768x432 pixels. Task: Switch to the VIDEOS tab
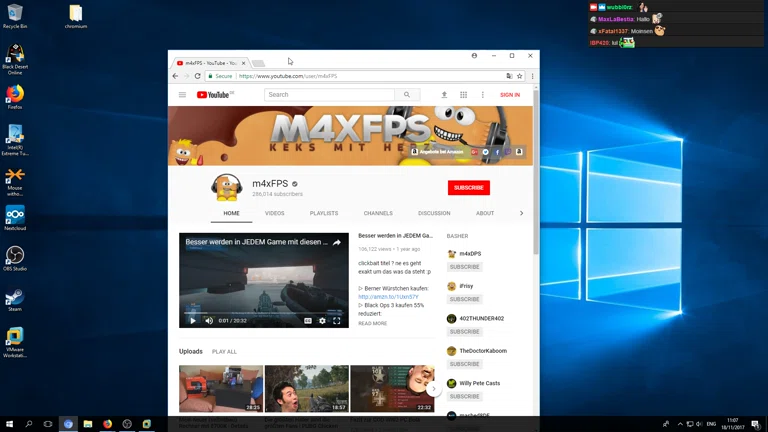[274, 213]
